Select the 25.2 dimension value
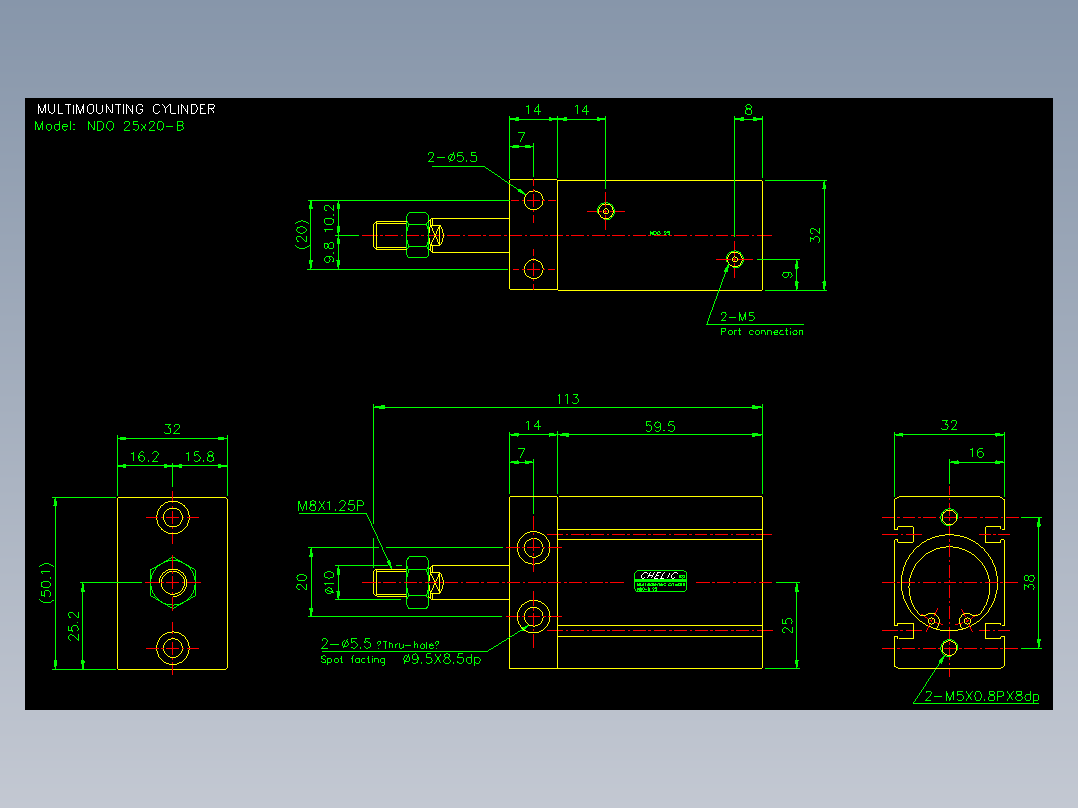 (x=74, y=626)
